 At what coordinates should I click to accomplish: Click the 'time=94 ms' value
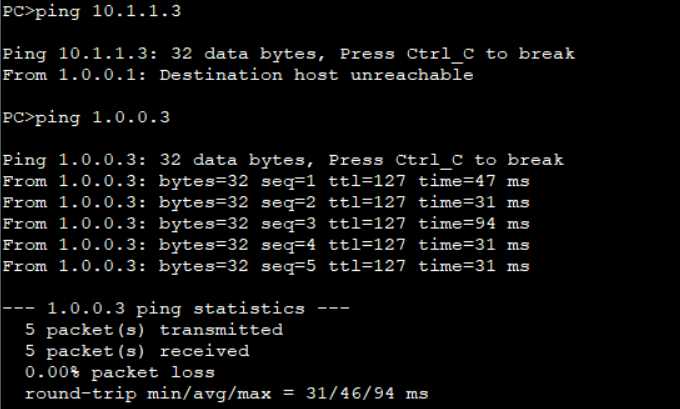(x=474, y=224)
